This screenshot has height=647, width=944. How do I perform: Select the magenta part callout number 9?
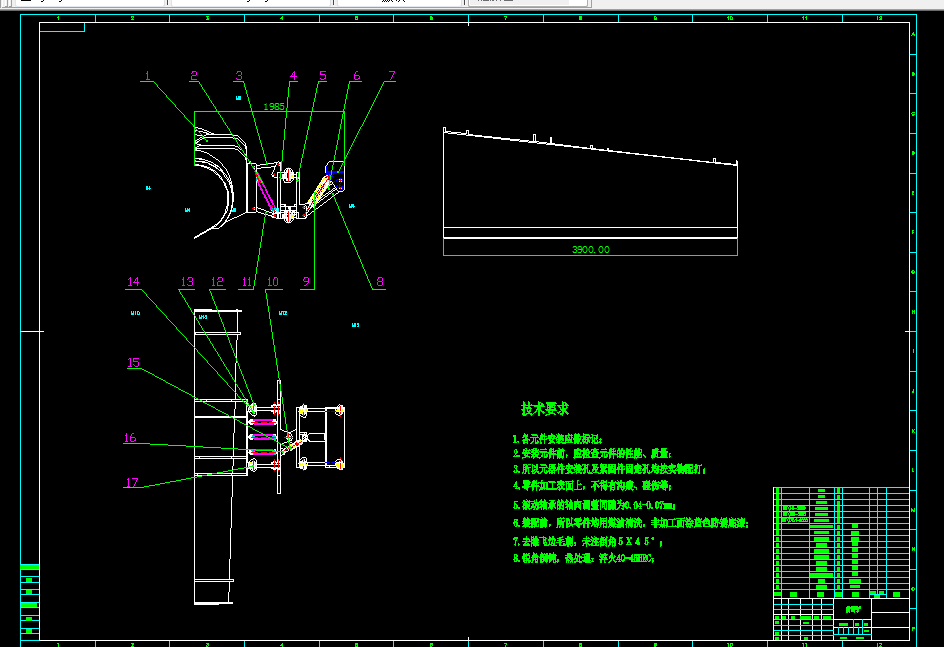[x=306, y=282]
